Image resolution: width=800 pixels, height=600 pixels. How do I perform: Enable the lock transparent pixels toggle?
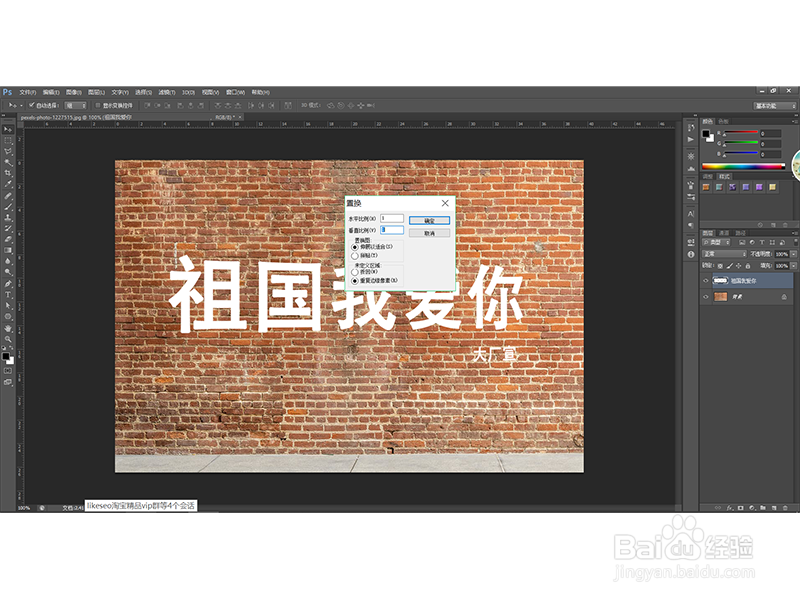[x=721, y=266]
